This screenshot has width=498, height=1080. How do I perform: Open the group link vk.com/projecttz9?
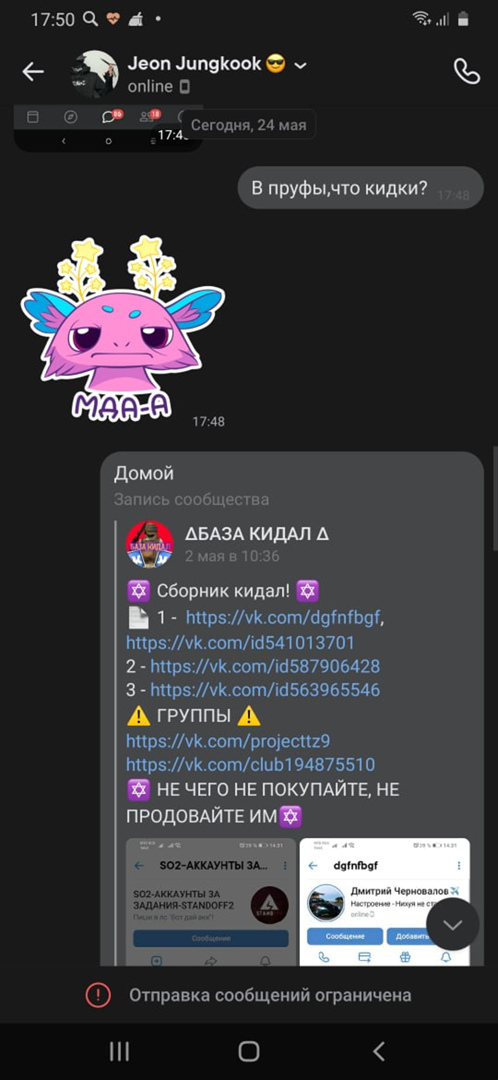click(228, 741)
